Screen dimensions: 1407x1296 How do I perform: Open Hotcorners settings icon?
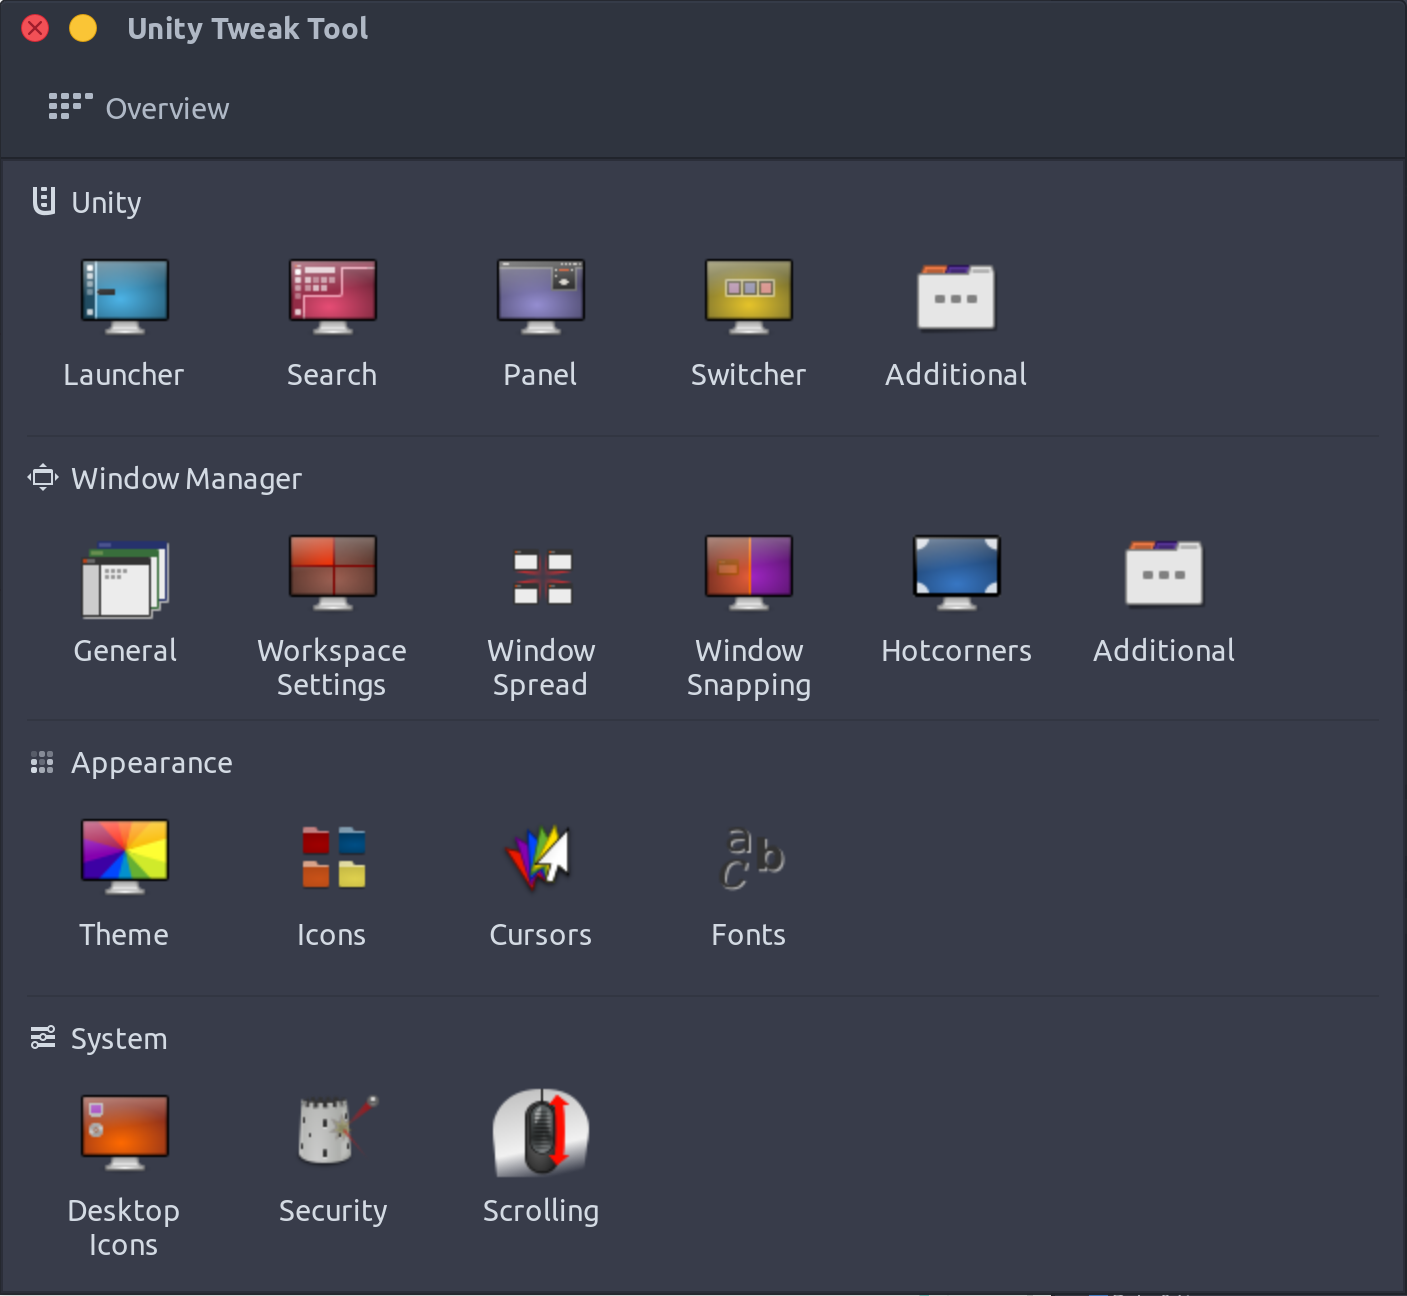pos(956,574)
